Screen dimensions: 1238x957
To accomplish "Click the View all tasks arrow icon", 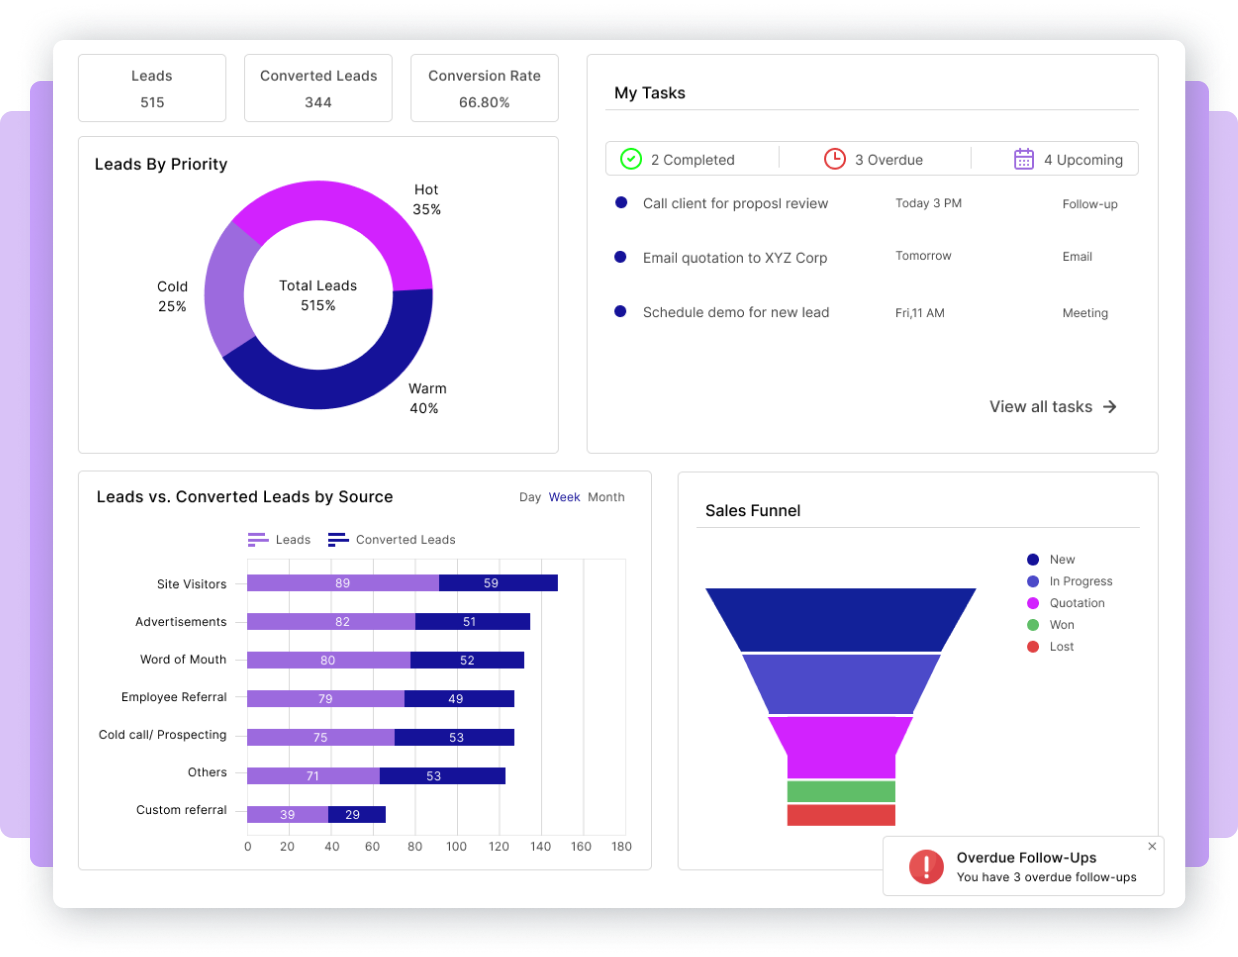I will pos(1110,407).
